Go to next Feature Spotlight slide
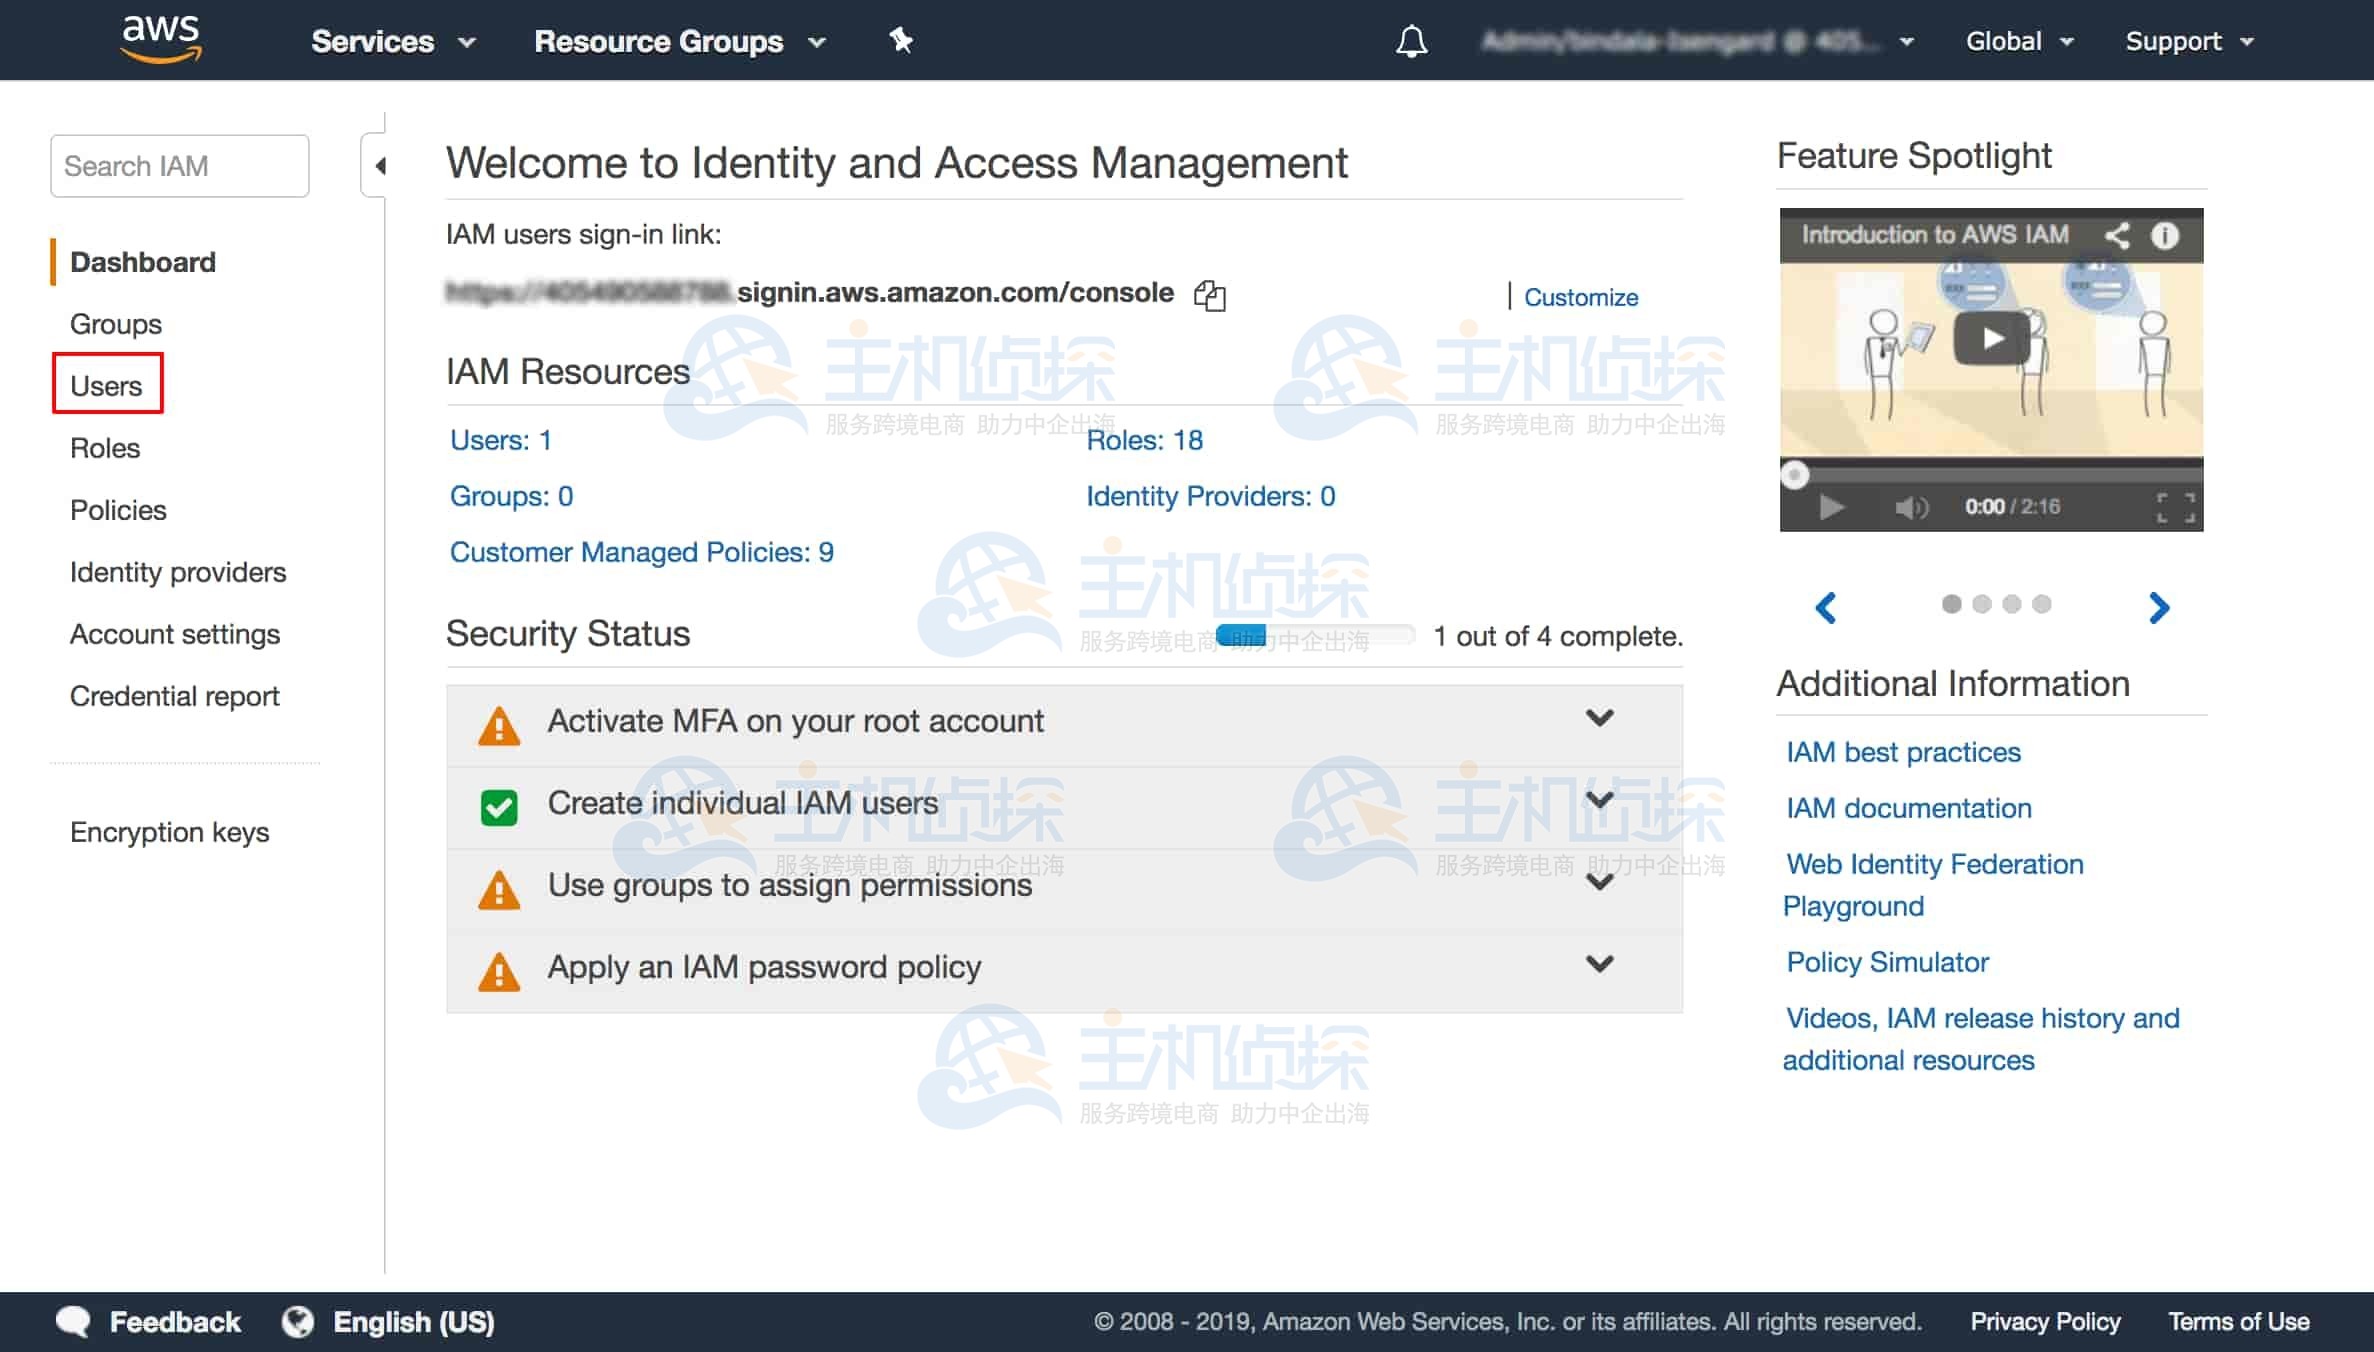 (x=2159, y=607)
